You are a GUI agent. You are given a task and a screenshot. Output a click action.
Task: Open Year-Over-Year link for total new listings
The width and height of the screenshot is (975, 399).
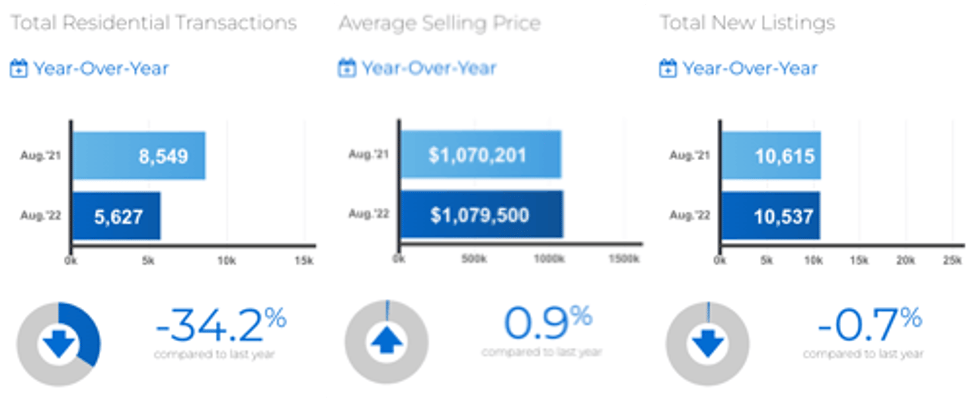tap(750, 68)
